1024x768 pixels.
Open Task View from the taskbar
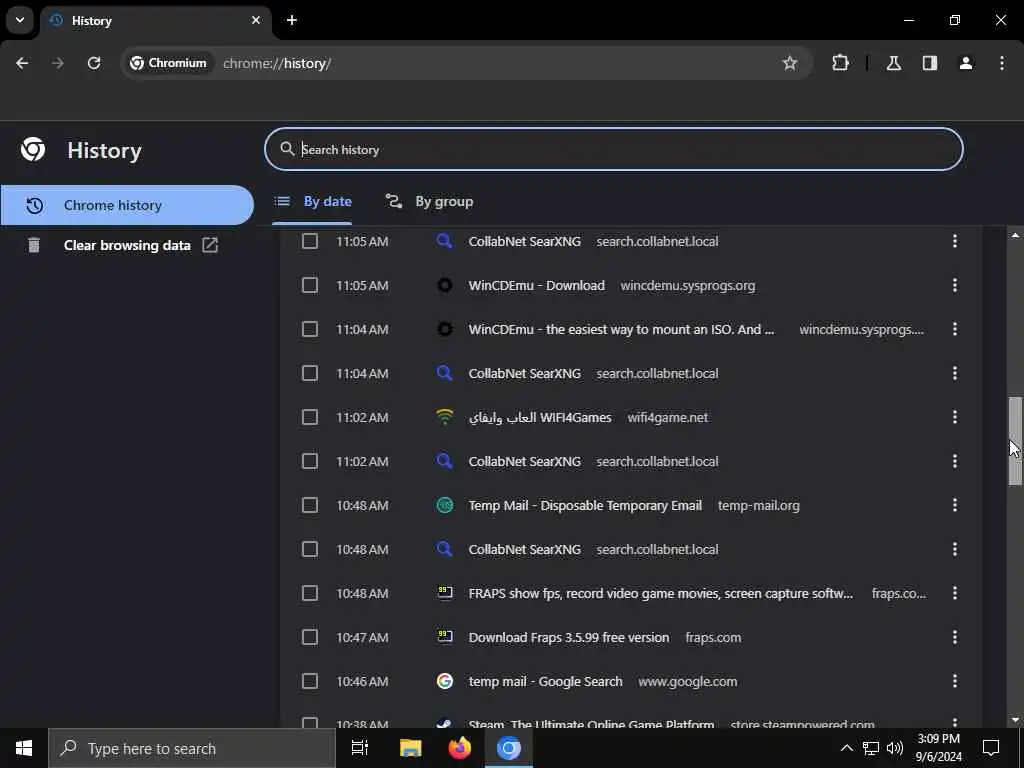tap(360, 748)
